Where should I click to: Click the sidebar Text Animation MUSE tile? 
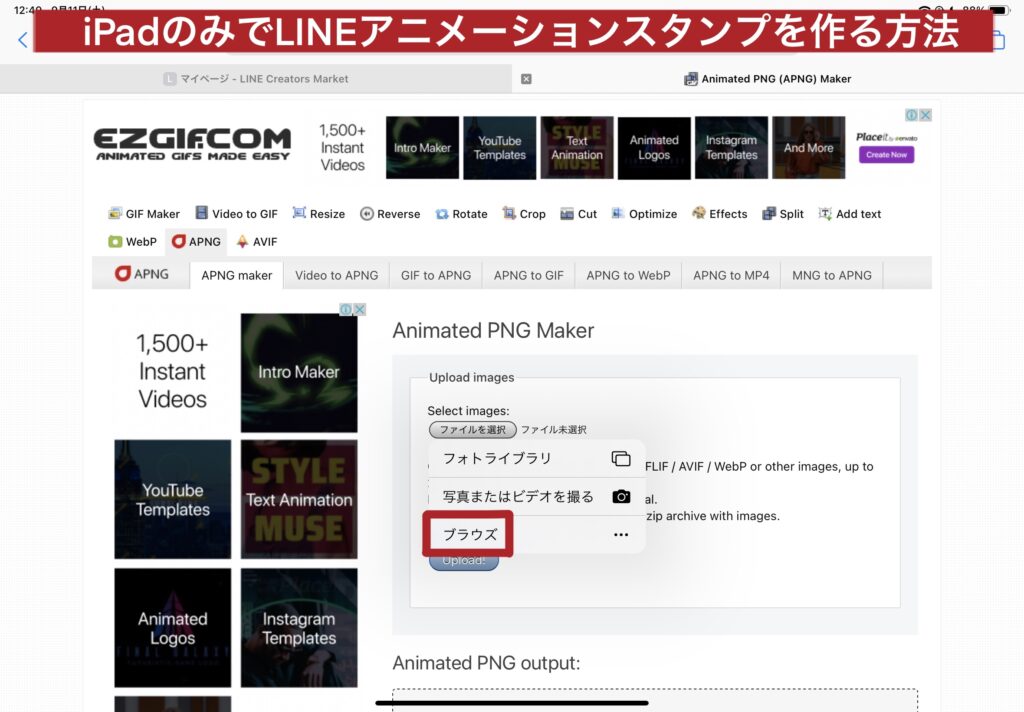point(299,499)
